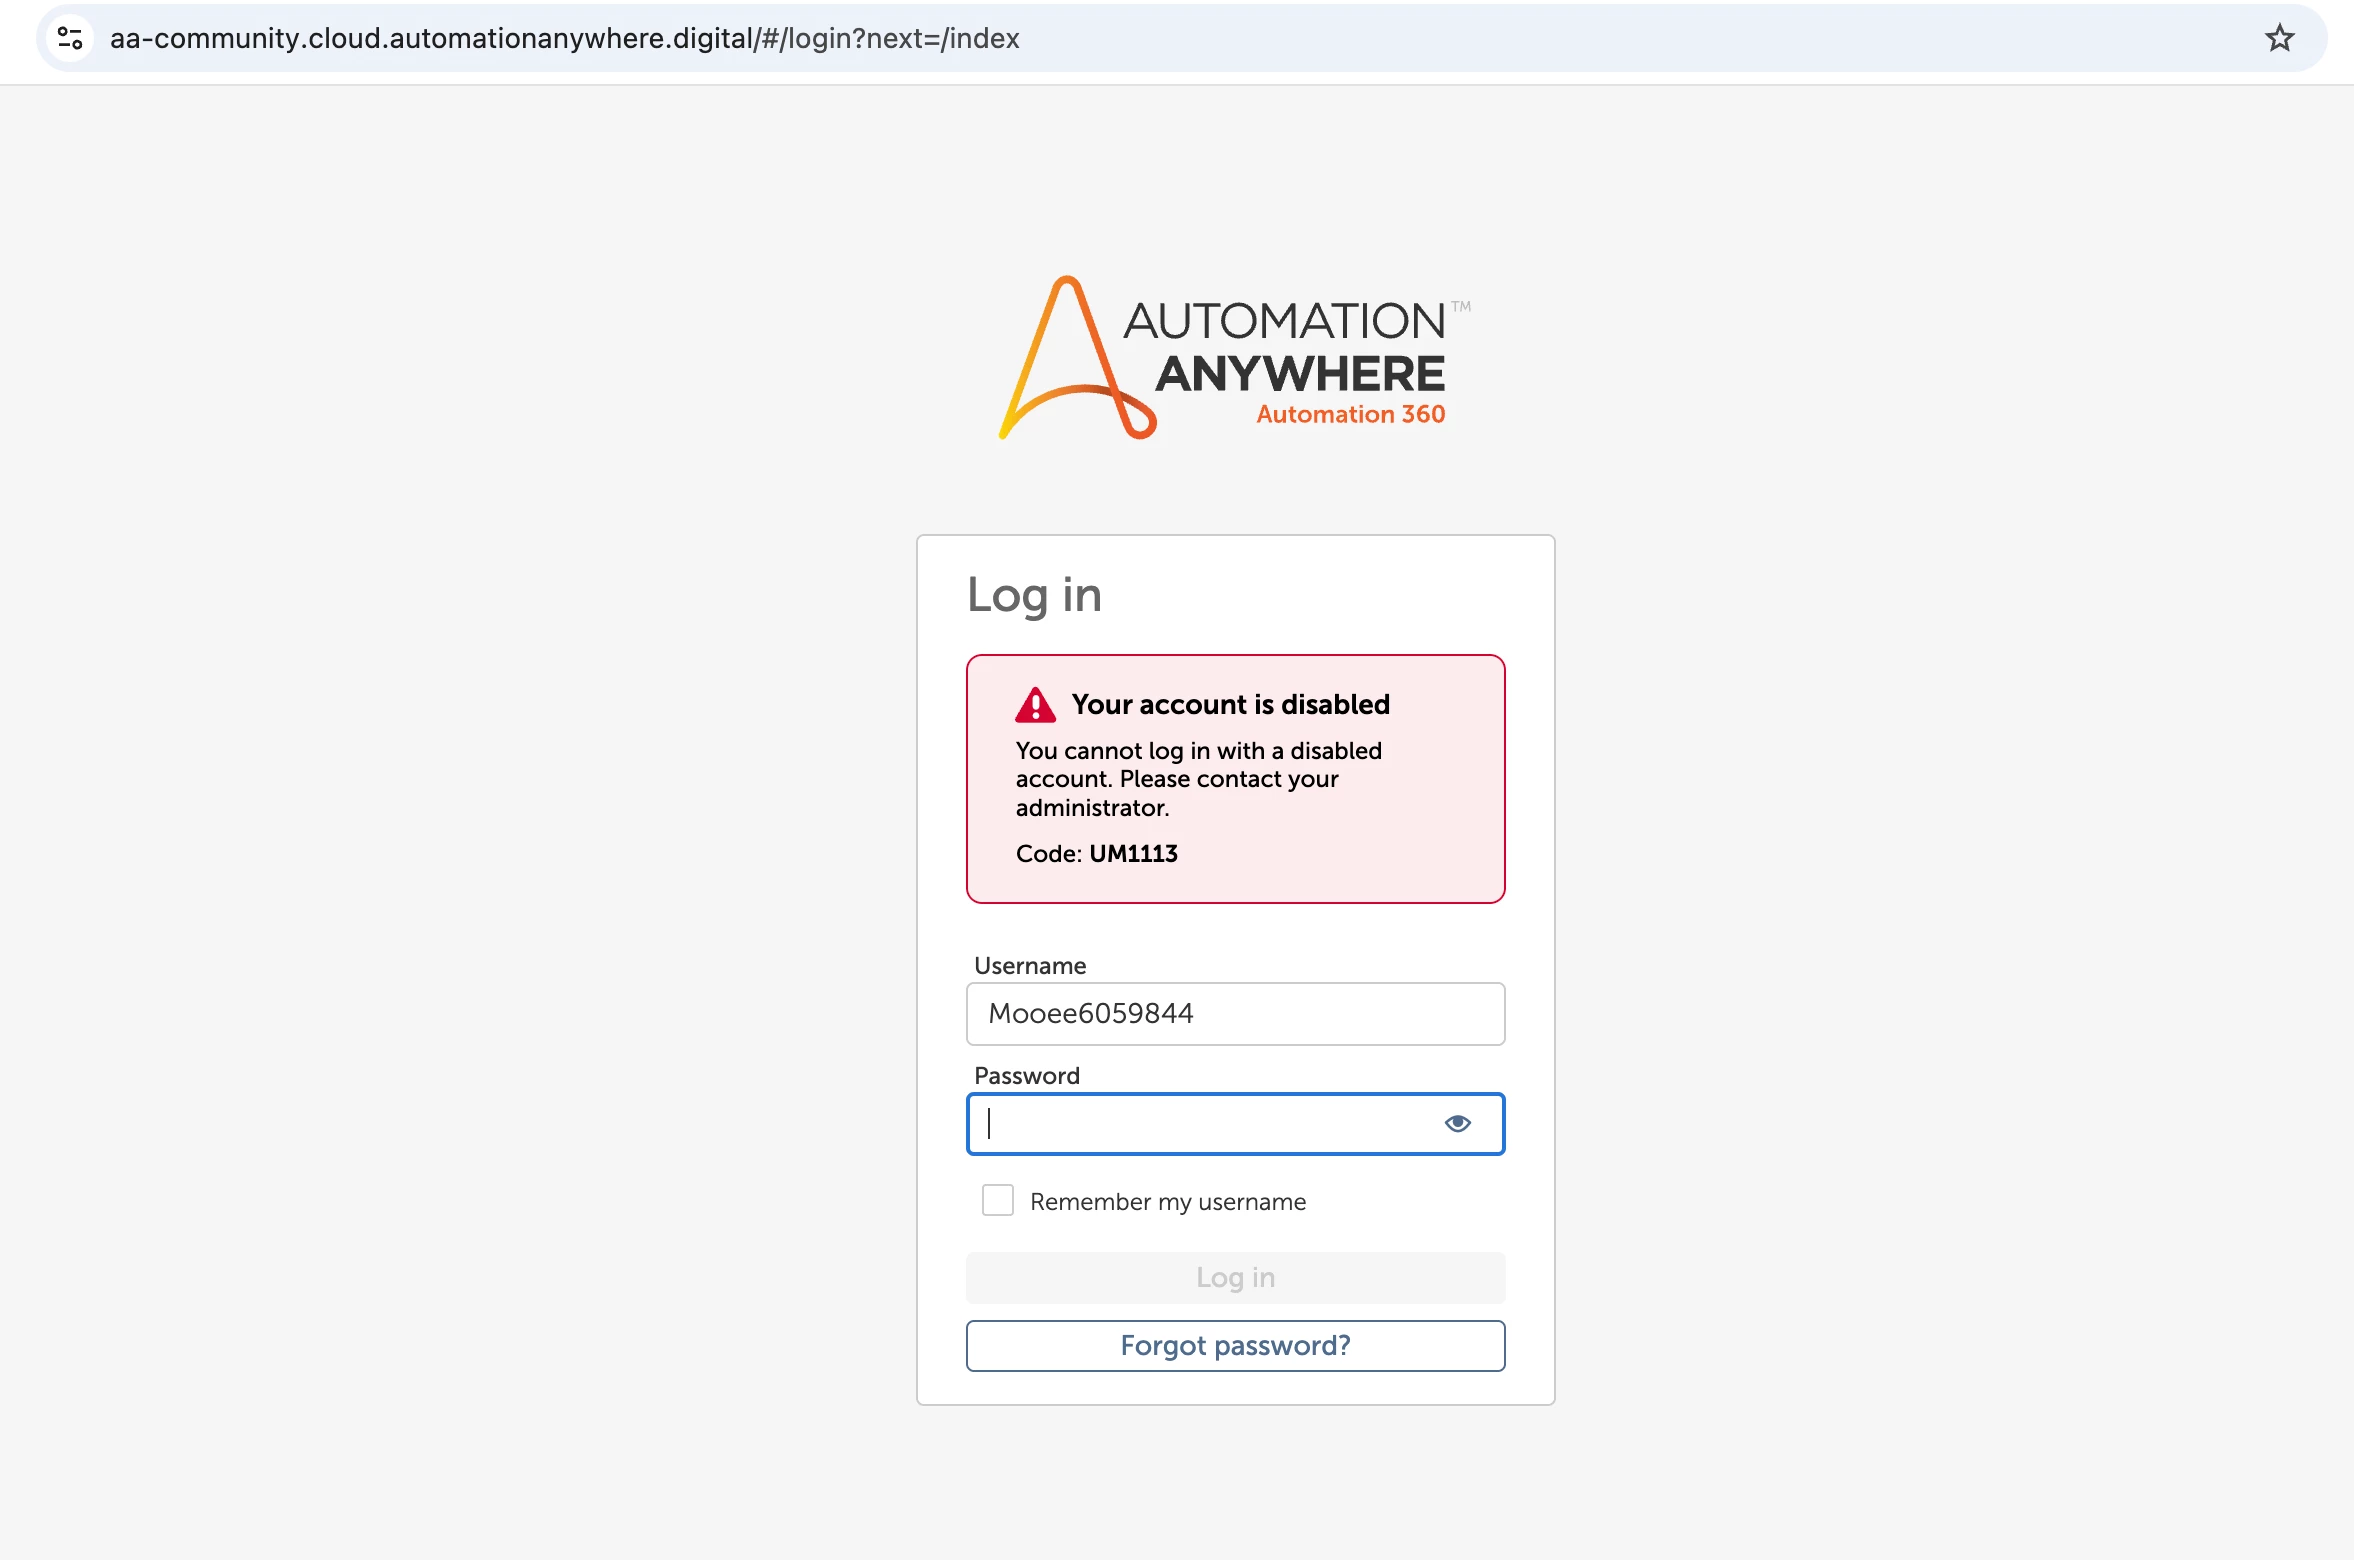Select the browser URL address text

564,38
